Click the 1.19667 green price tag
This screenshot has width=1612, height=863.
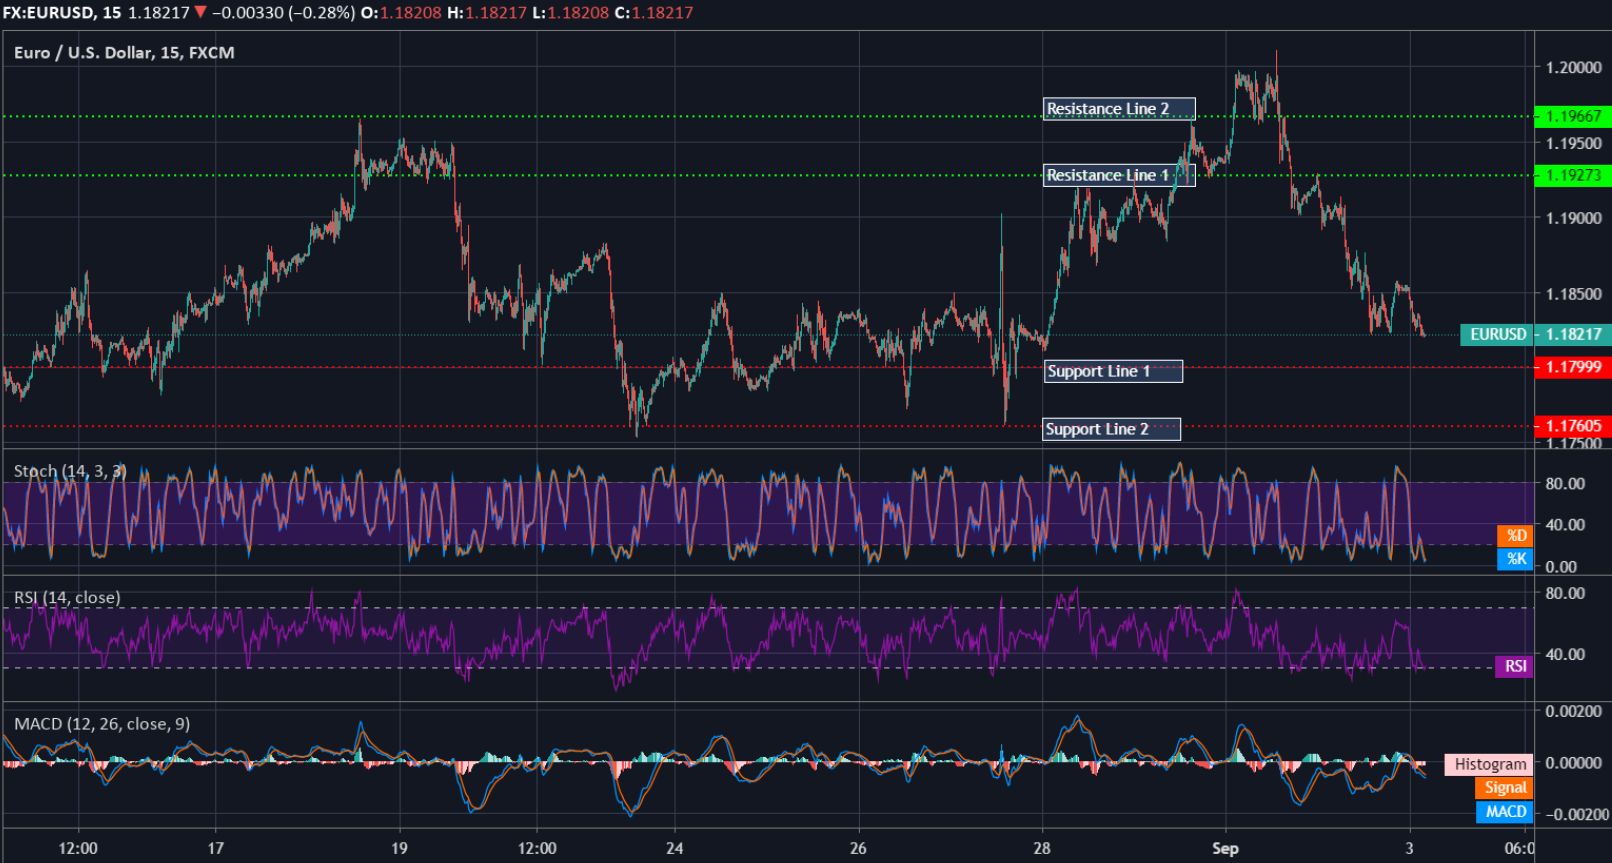coord(1572,116)
